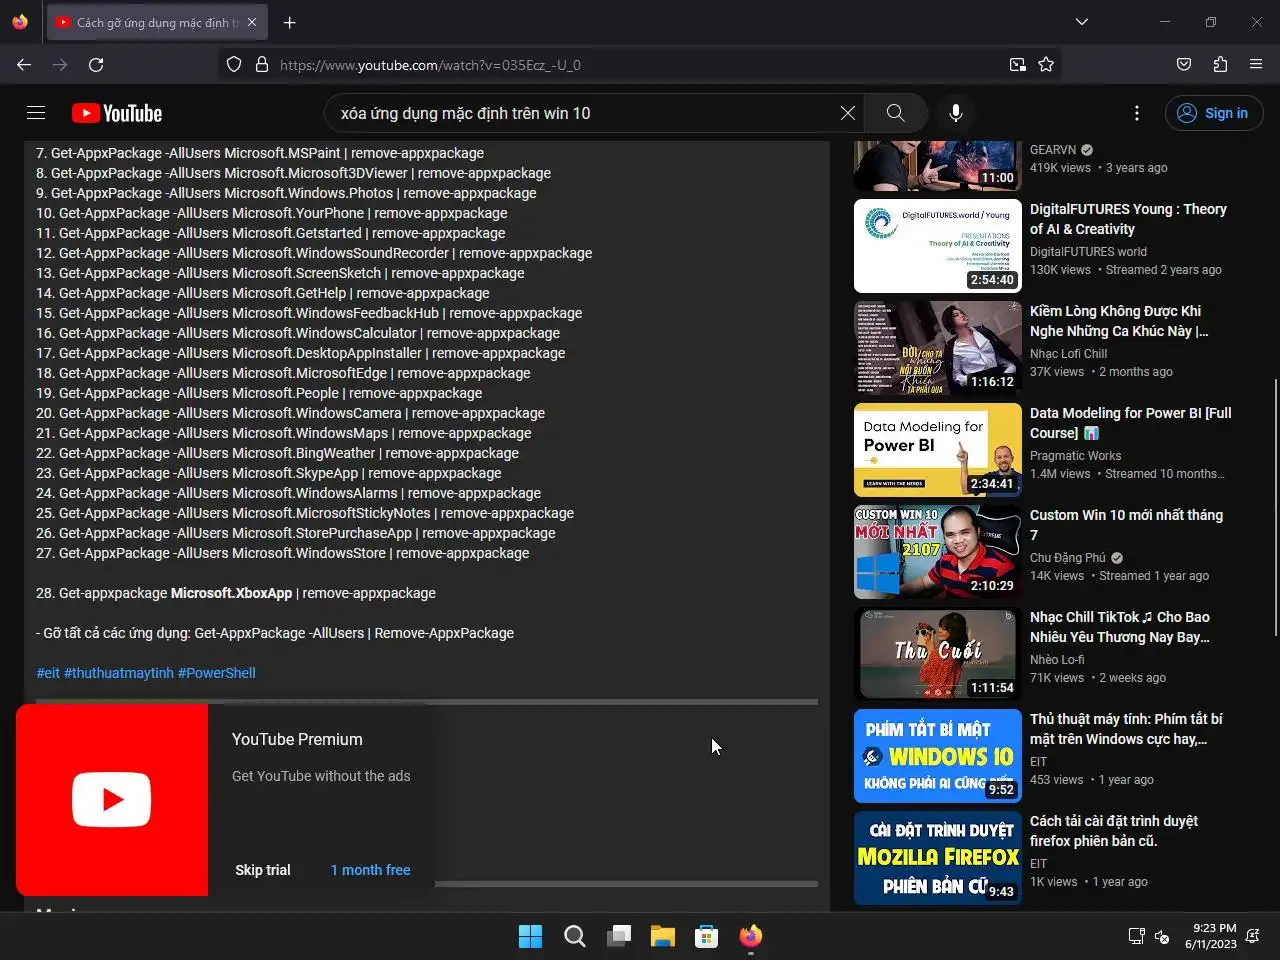The width and height of the screenshot is (1280, 960).
Task: Open GEARVN video thumbnail with 11:00 duration
Action: tap(938, 166)
